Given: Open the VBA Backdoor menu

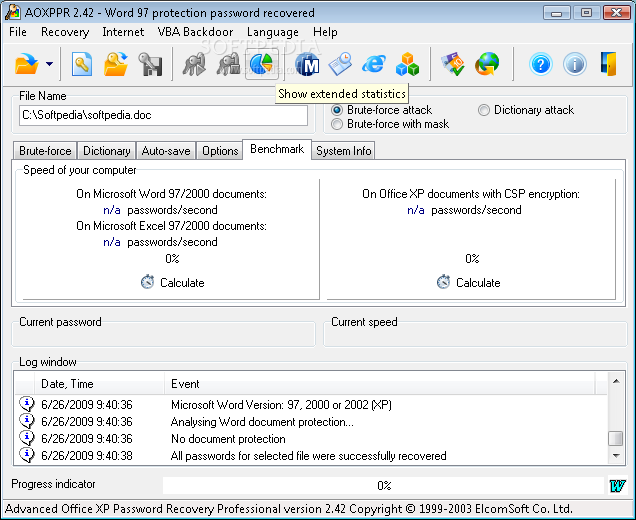Looking at the screenshot, I should click(x=195, y=32).
